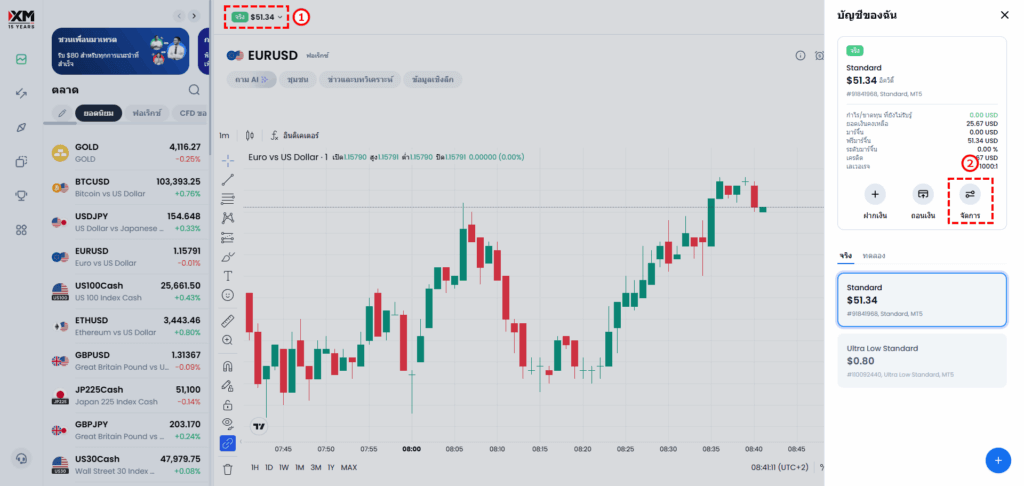
Task: Click the Manage (จัดการ) account icon
Action: tap(969, 195)
